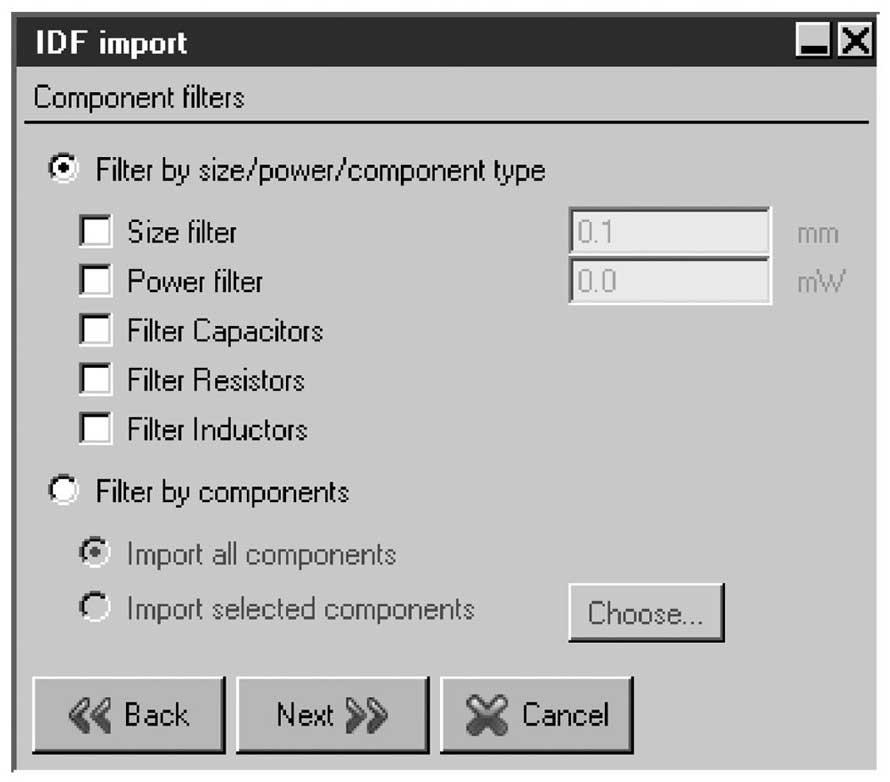Screen dimensions: 890x782
Task: Click the double-left arrow Back icon
Action: click(x=92, y=715)
